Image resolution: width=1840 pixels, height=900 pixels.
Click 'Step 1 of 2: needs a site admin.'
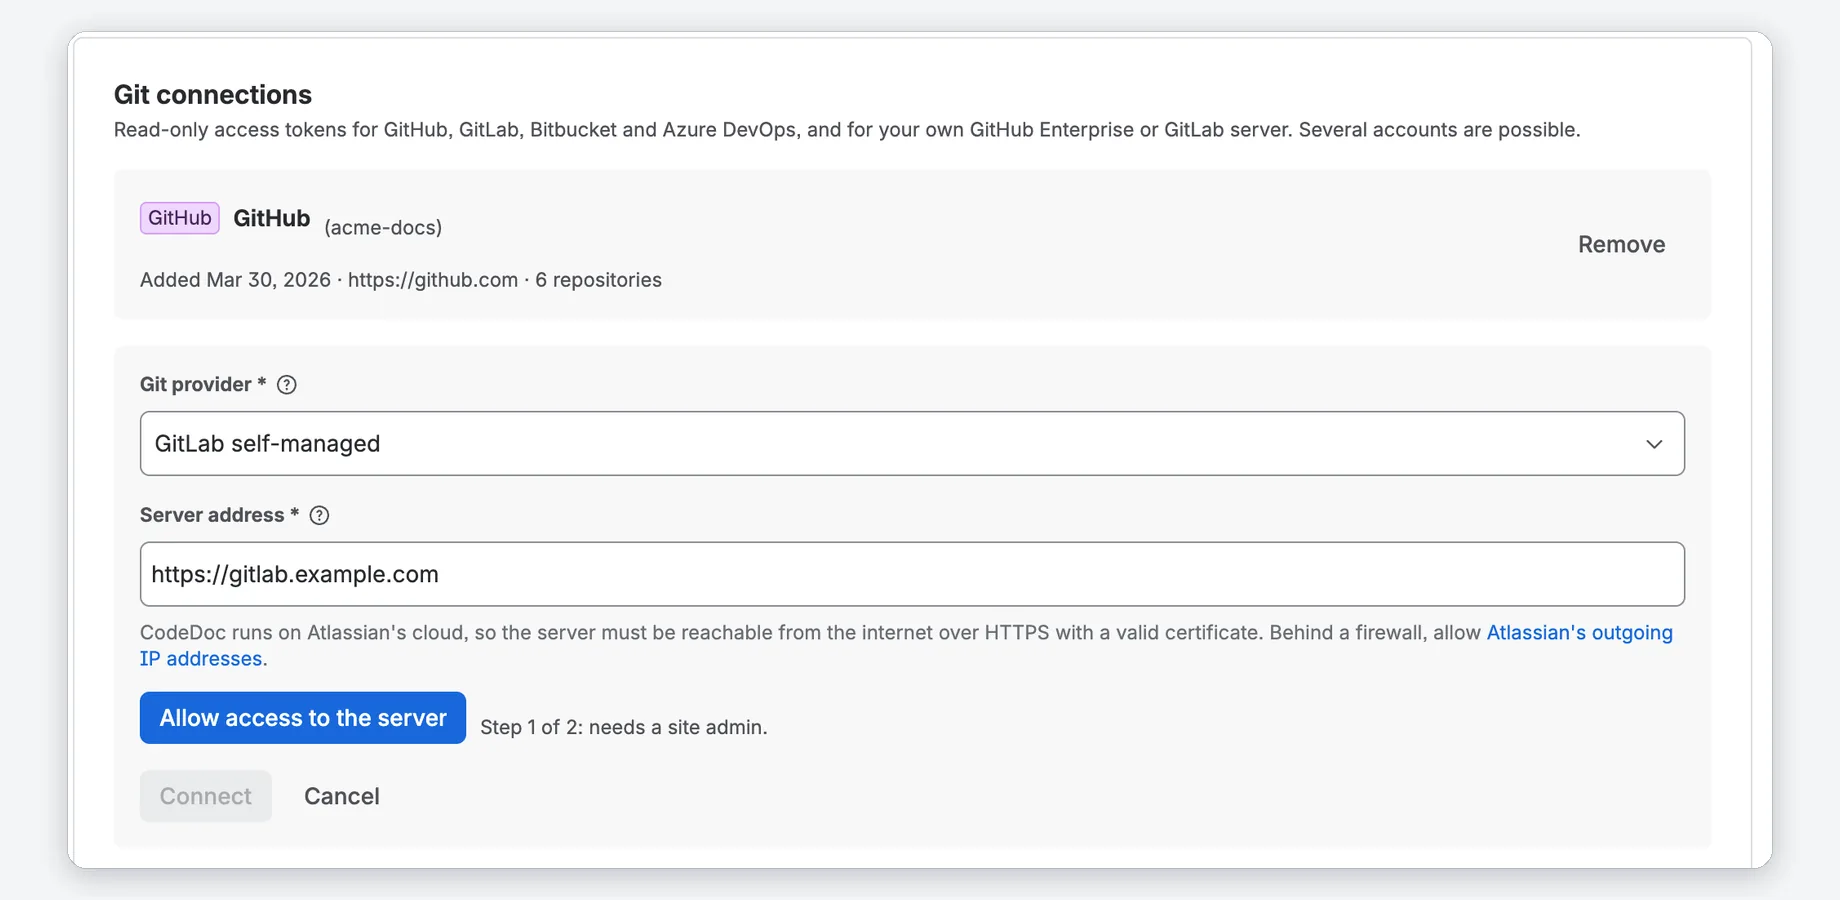(624, 727)
